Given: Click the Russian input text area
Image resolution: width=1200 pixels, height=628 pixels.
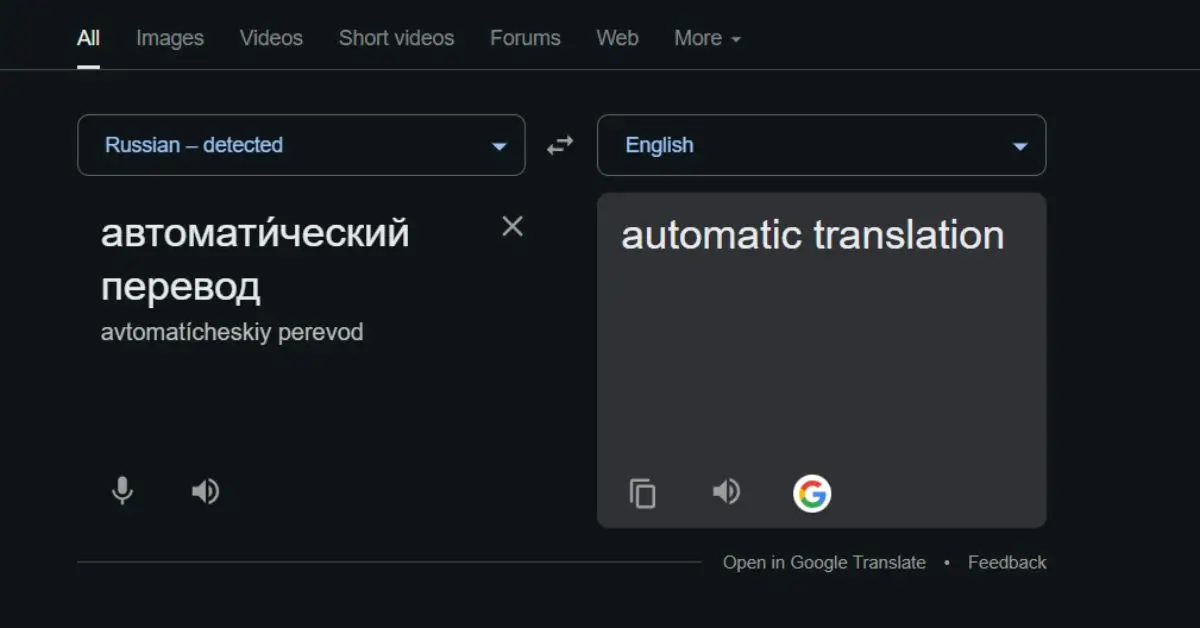Looking at the screenshot, I should pos(255,260).
